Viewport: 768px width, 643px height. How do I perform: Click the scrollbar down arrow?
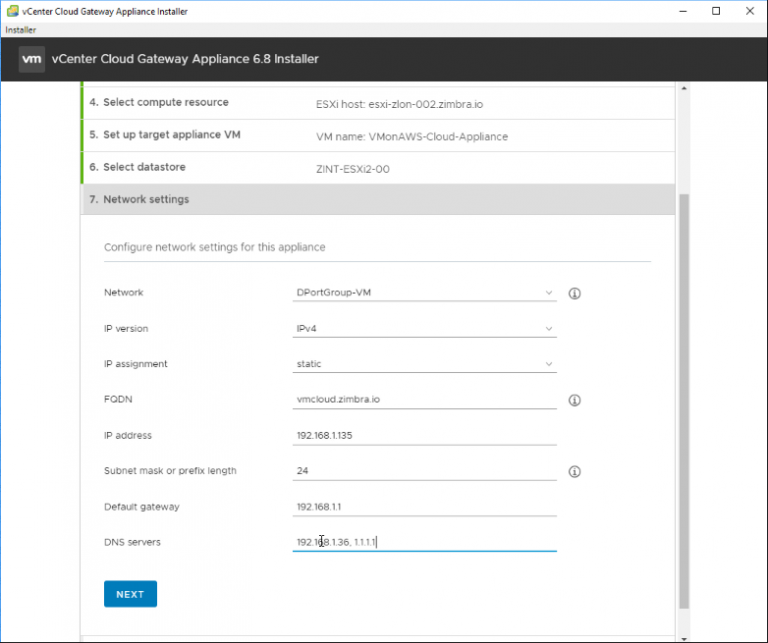[684, 638]
